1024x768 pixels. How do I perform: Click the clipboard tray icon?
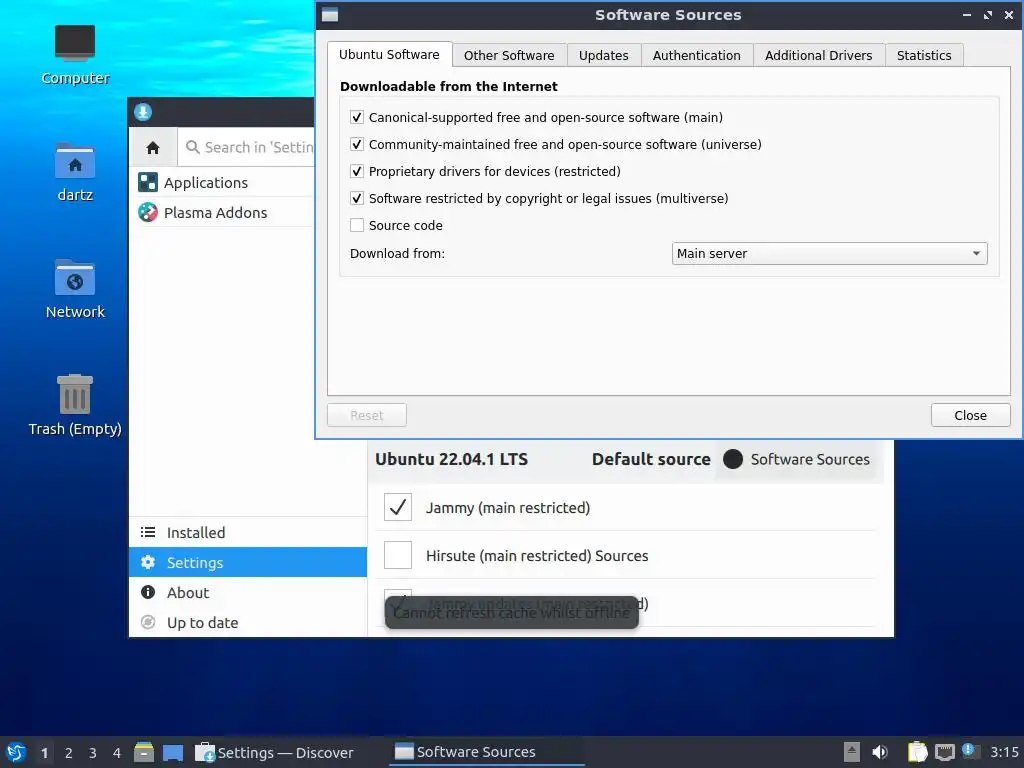point(918,752)
